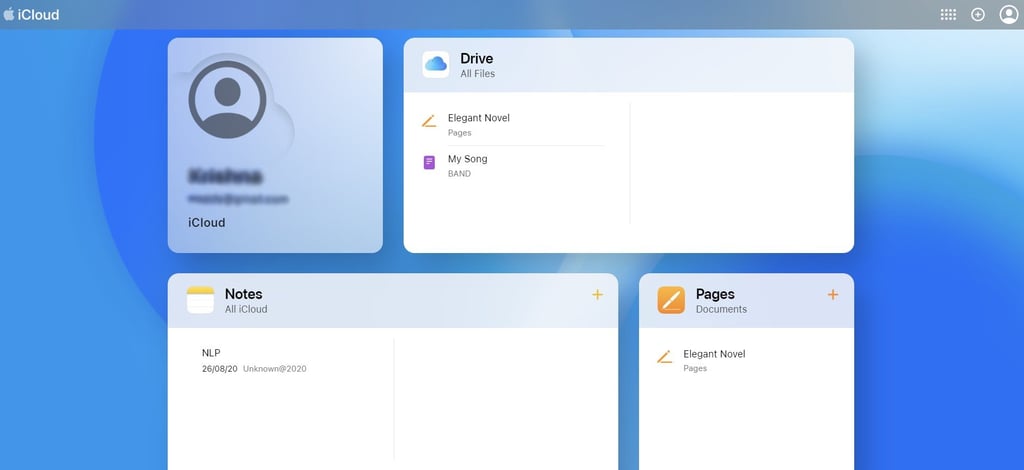Click the BAND label under My Song
This screenshot has width=1024, height=470.
click(459, 174)
